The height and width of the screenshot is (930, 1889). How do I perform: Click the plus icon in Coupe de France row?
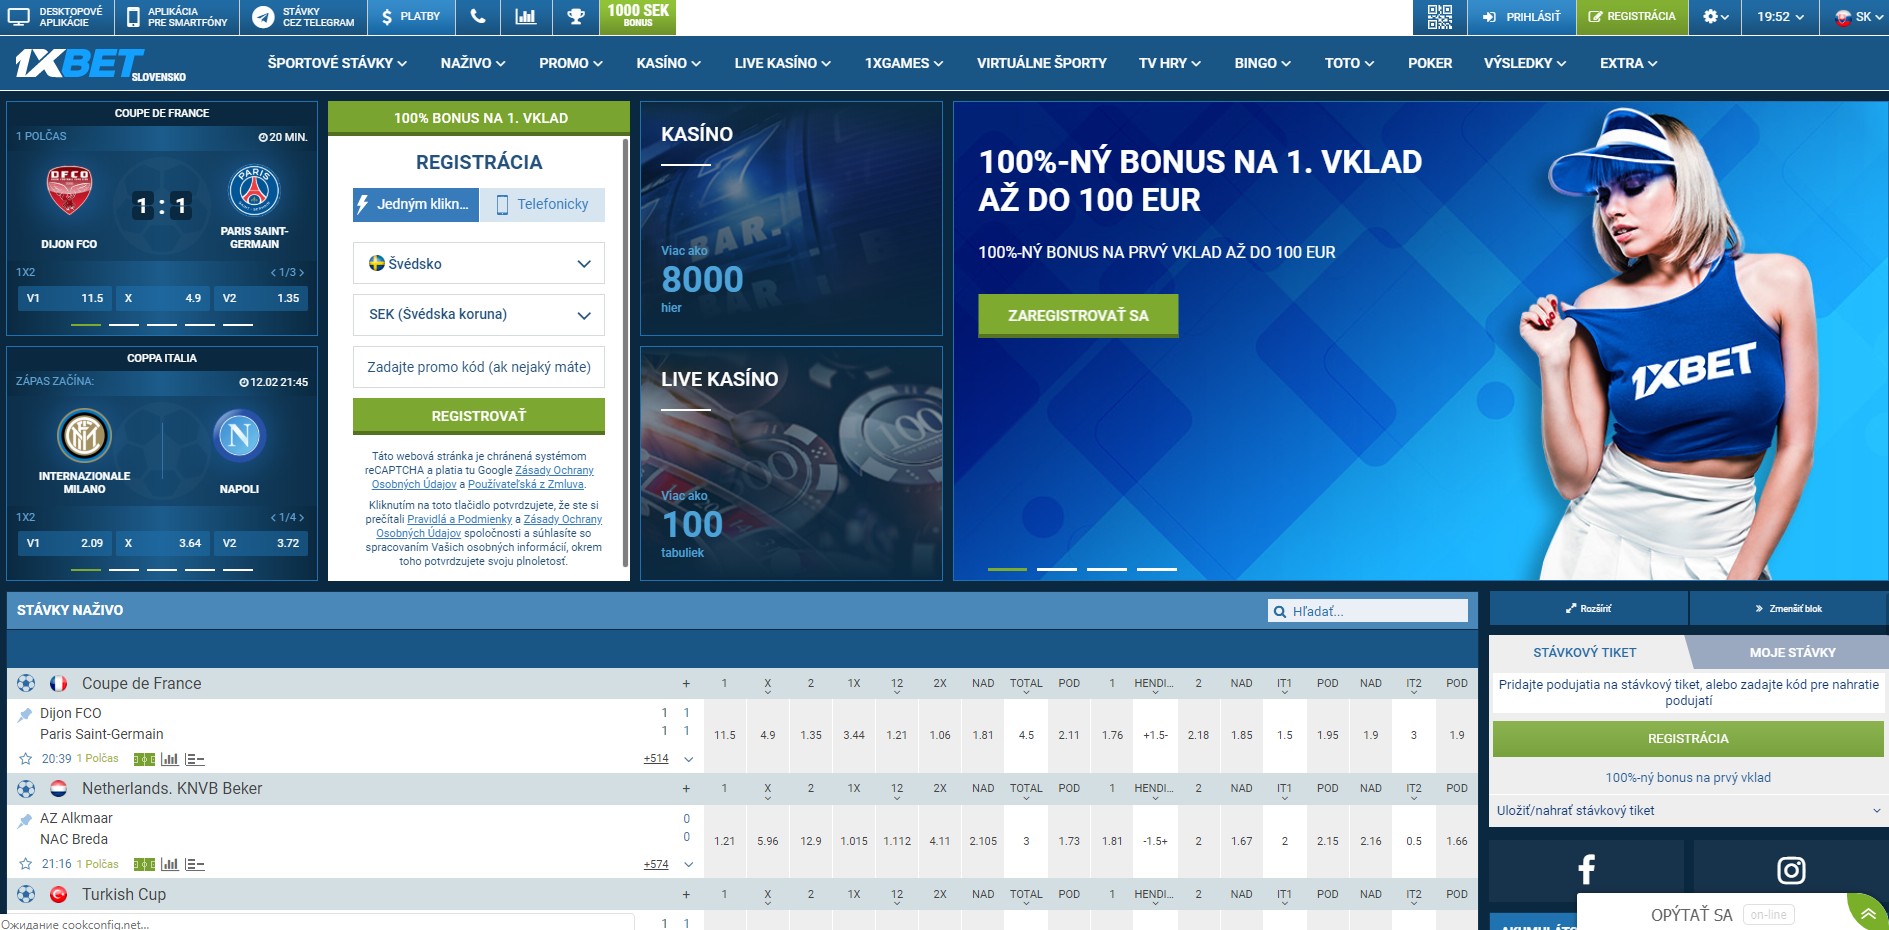pyautogui.click(x=686, y=684)
